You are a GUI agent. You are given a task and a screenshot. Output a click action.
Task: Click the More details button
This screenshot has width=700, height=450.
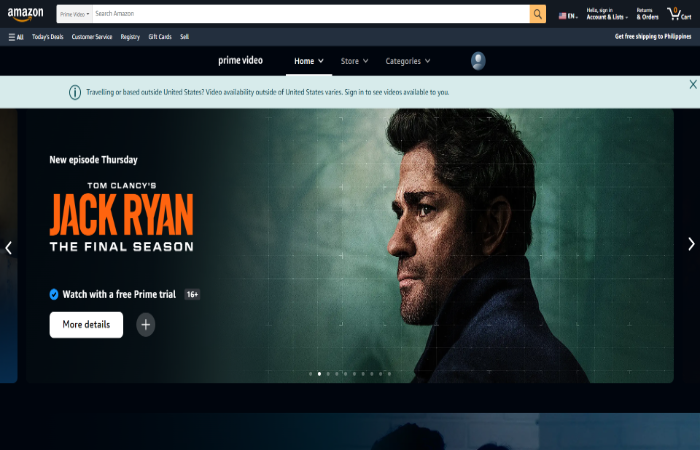coord(86,325)
